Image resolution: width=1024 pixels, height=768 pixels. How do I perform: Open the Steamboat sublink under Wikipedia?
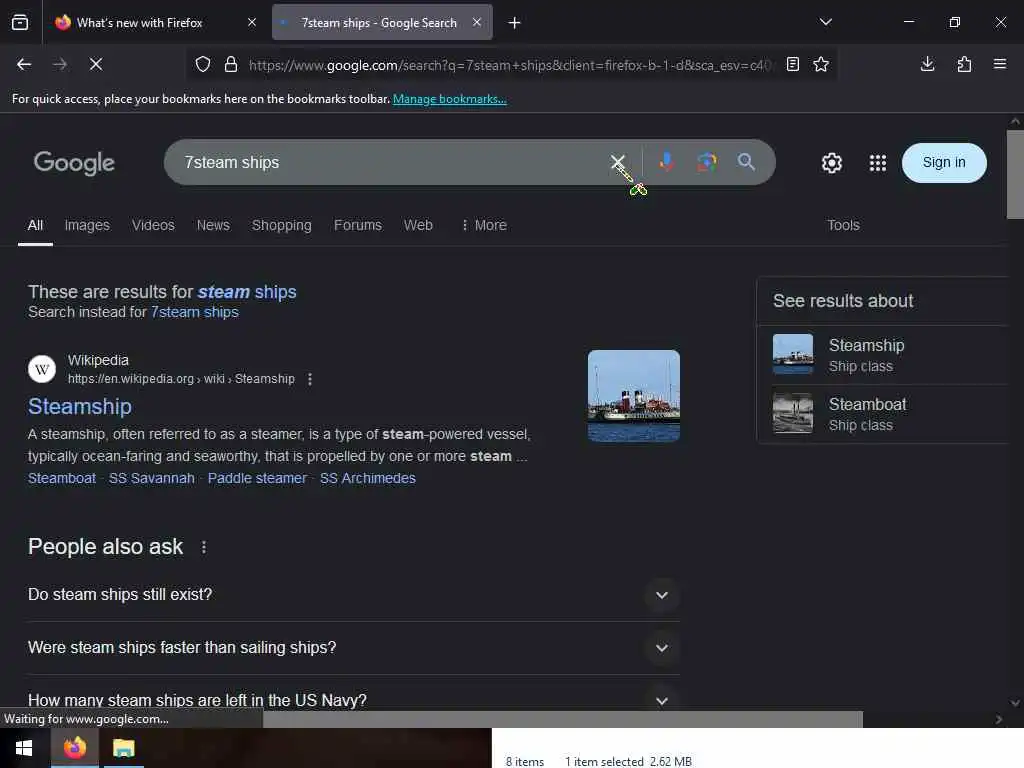pyautogui.click(x=62, y=478)
